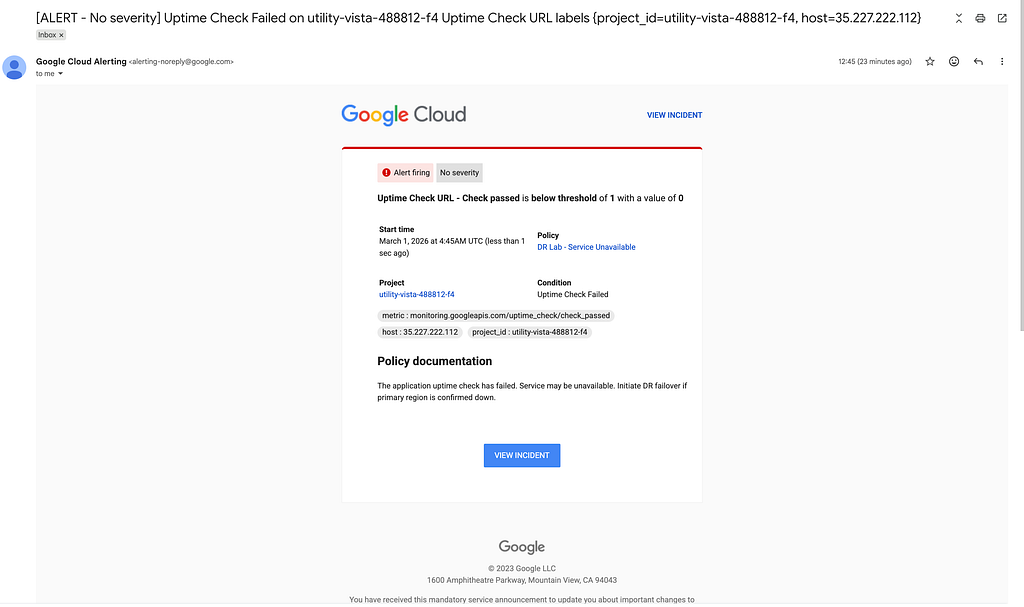This screenshot has width=1024, height=607.
Task: Open the three-dot more options menu
Action: [1002, 61]
